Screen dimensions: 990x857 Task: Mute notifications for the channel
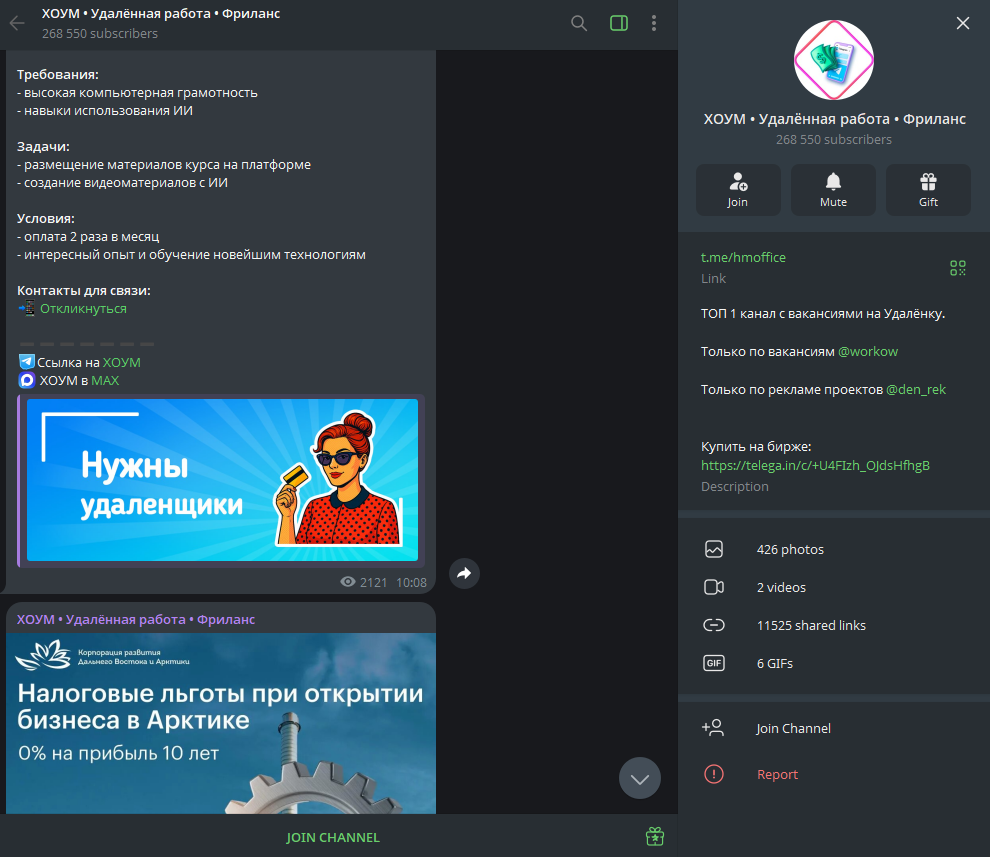pyautogui.click(x=833, y=189)
